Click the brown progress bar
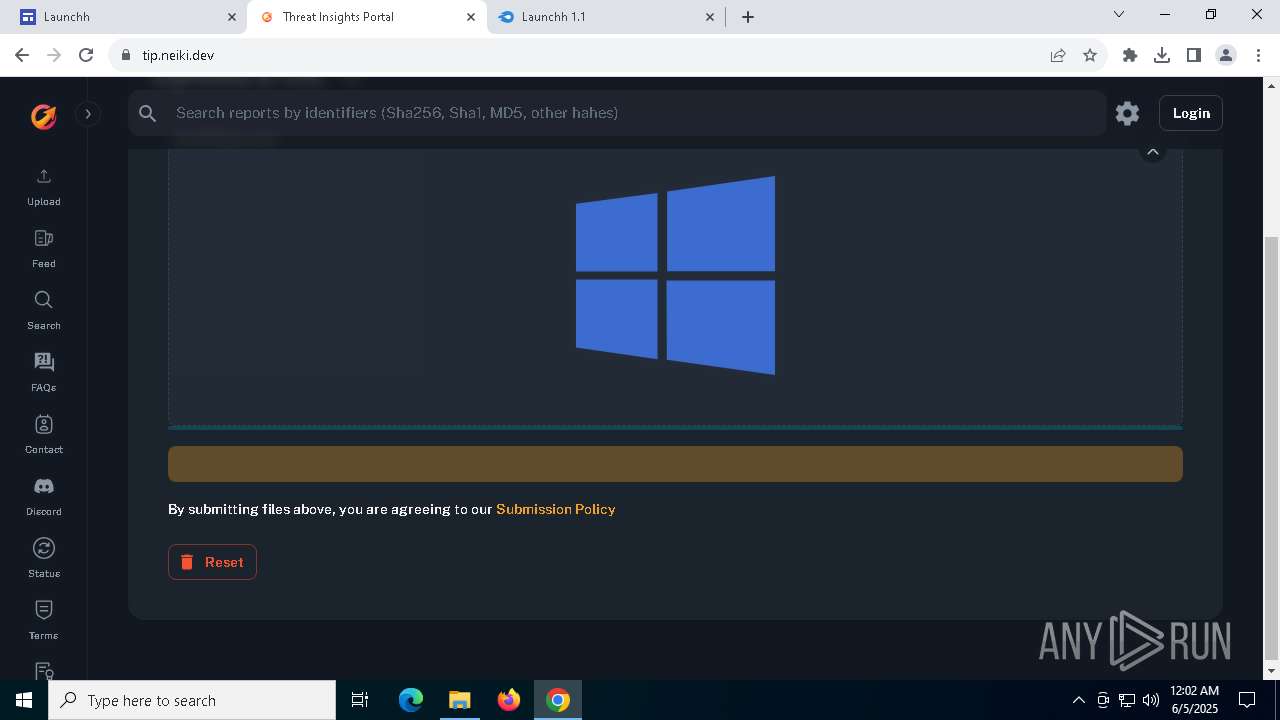 [675, 464]
